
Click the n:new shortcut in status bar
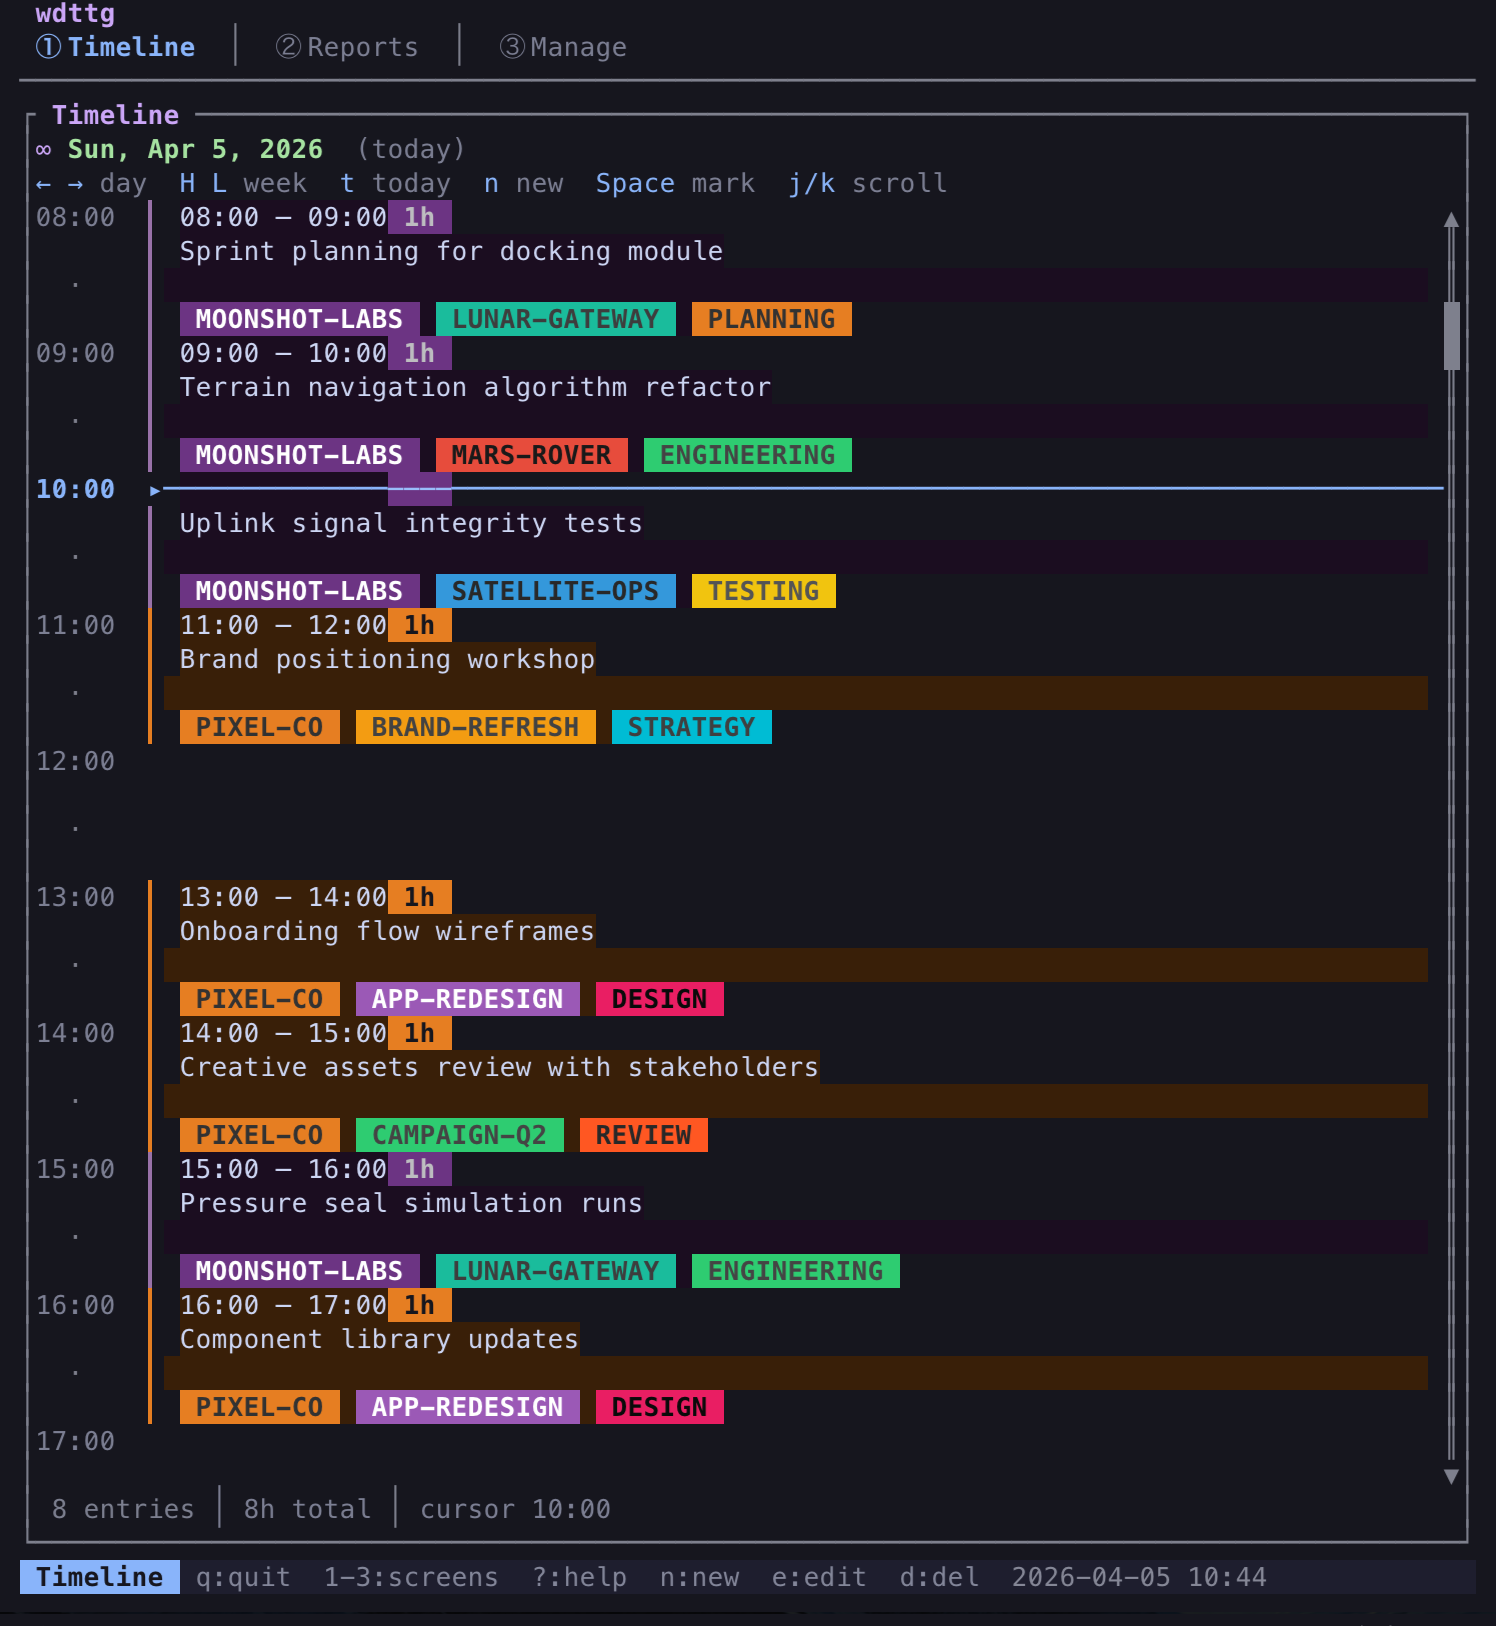tap(699, 1577)
